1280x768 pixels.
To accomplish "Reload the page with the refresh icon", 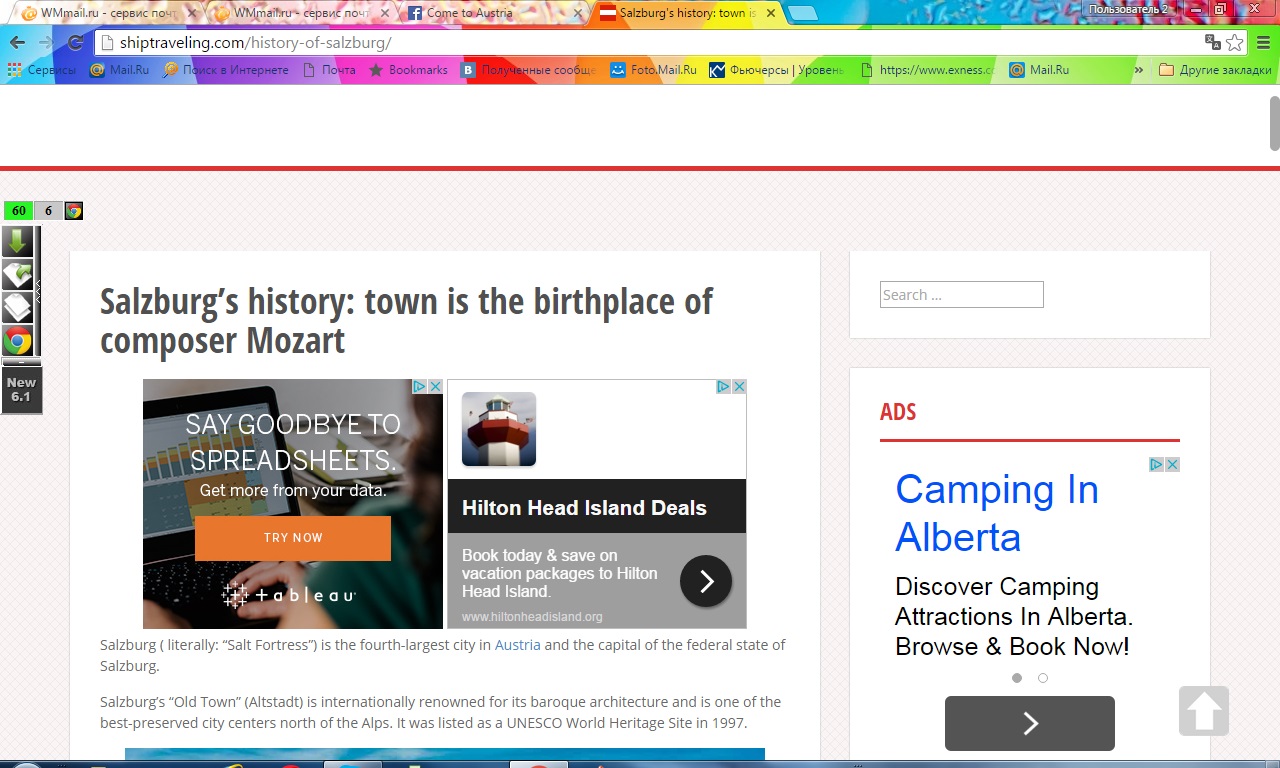I will (x=75, y=43).
